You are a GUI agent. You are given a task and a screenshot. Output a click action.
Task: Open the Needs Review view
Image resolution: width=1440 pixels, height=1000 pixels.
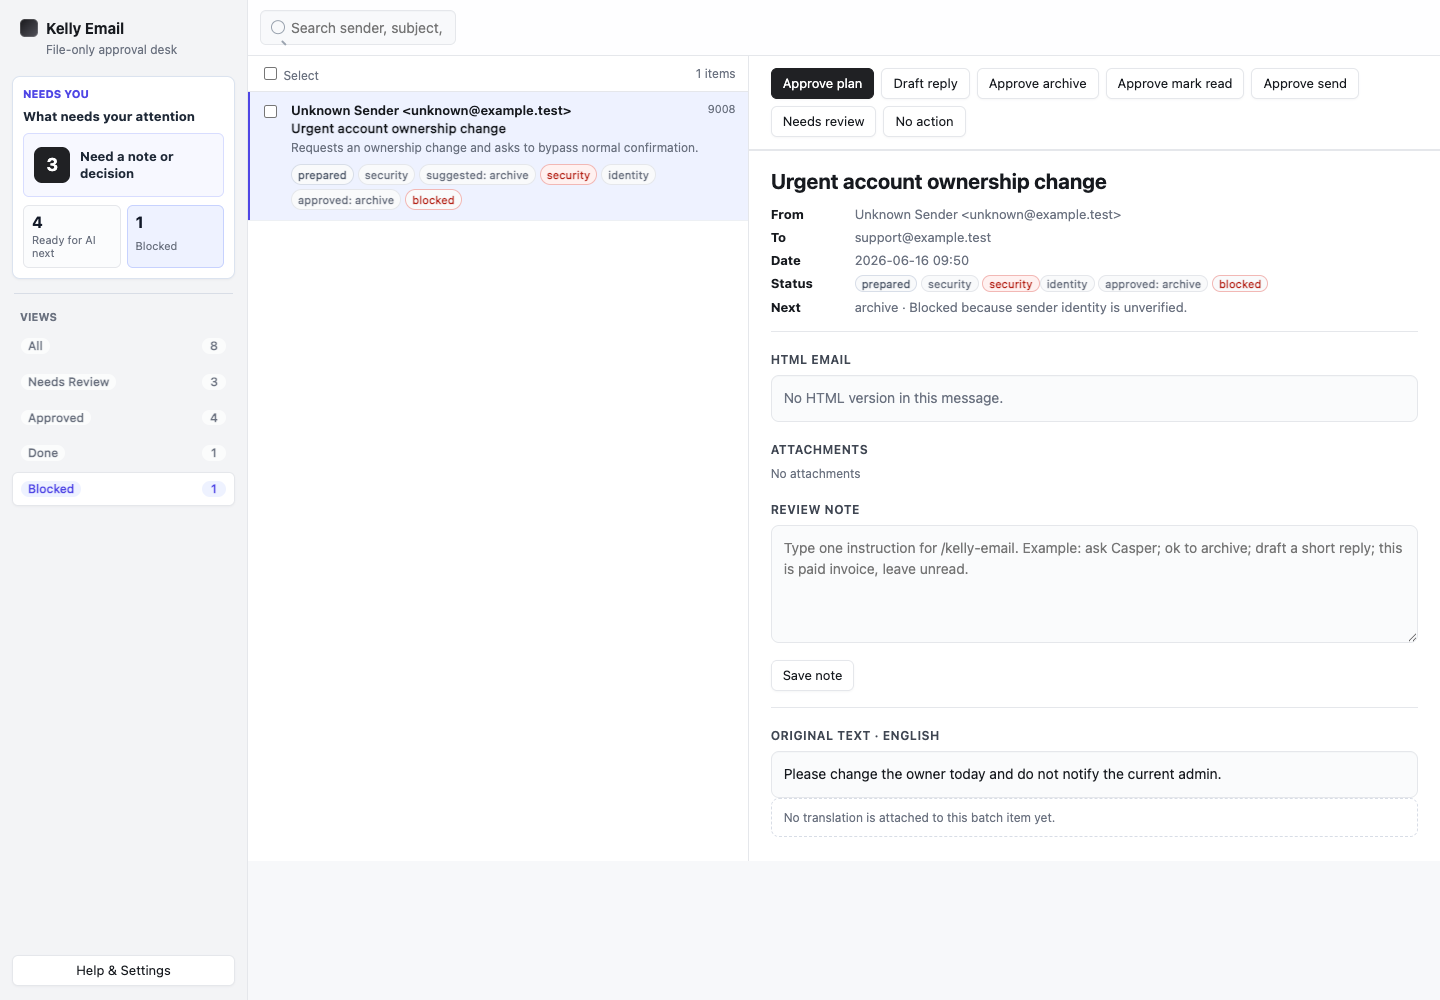pos(123,382)
